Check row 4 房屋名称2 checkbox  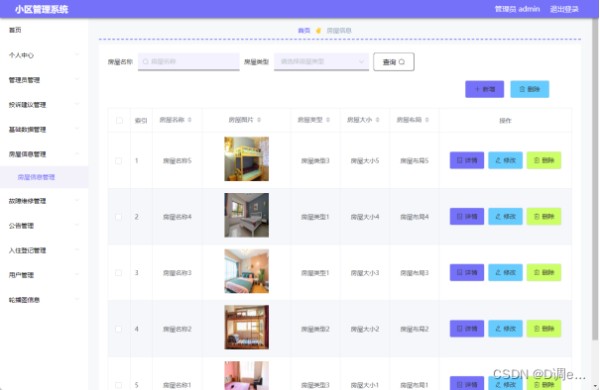point(119,329)
